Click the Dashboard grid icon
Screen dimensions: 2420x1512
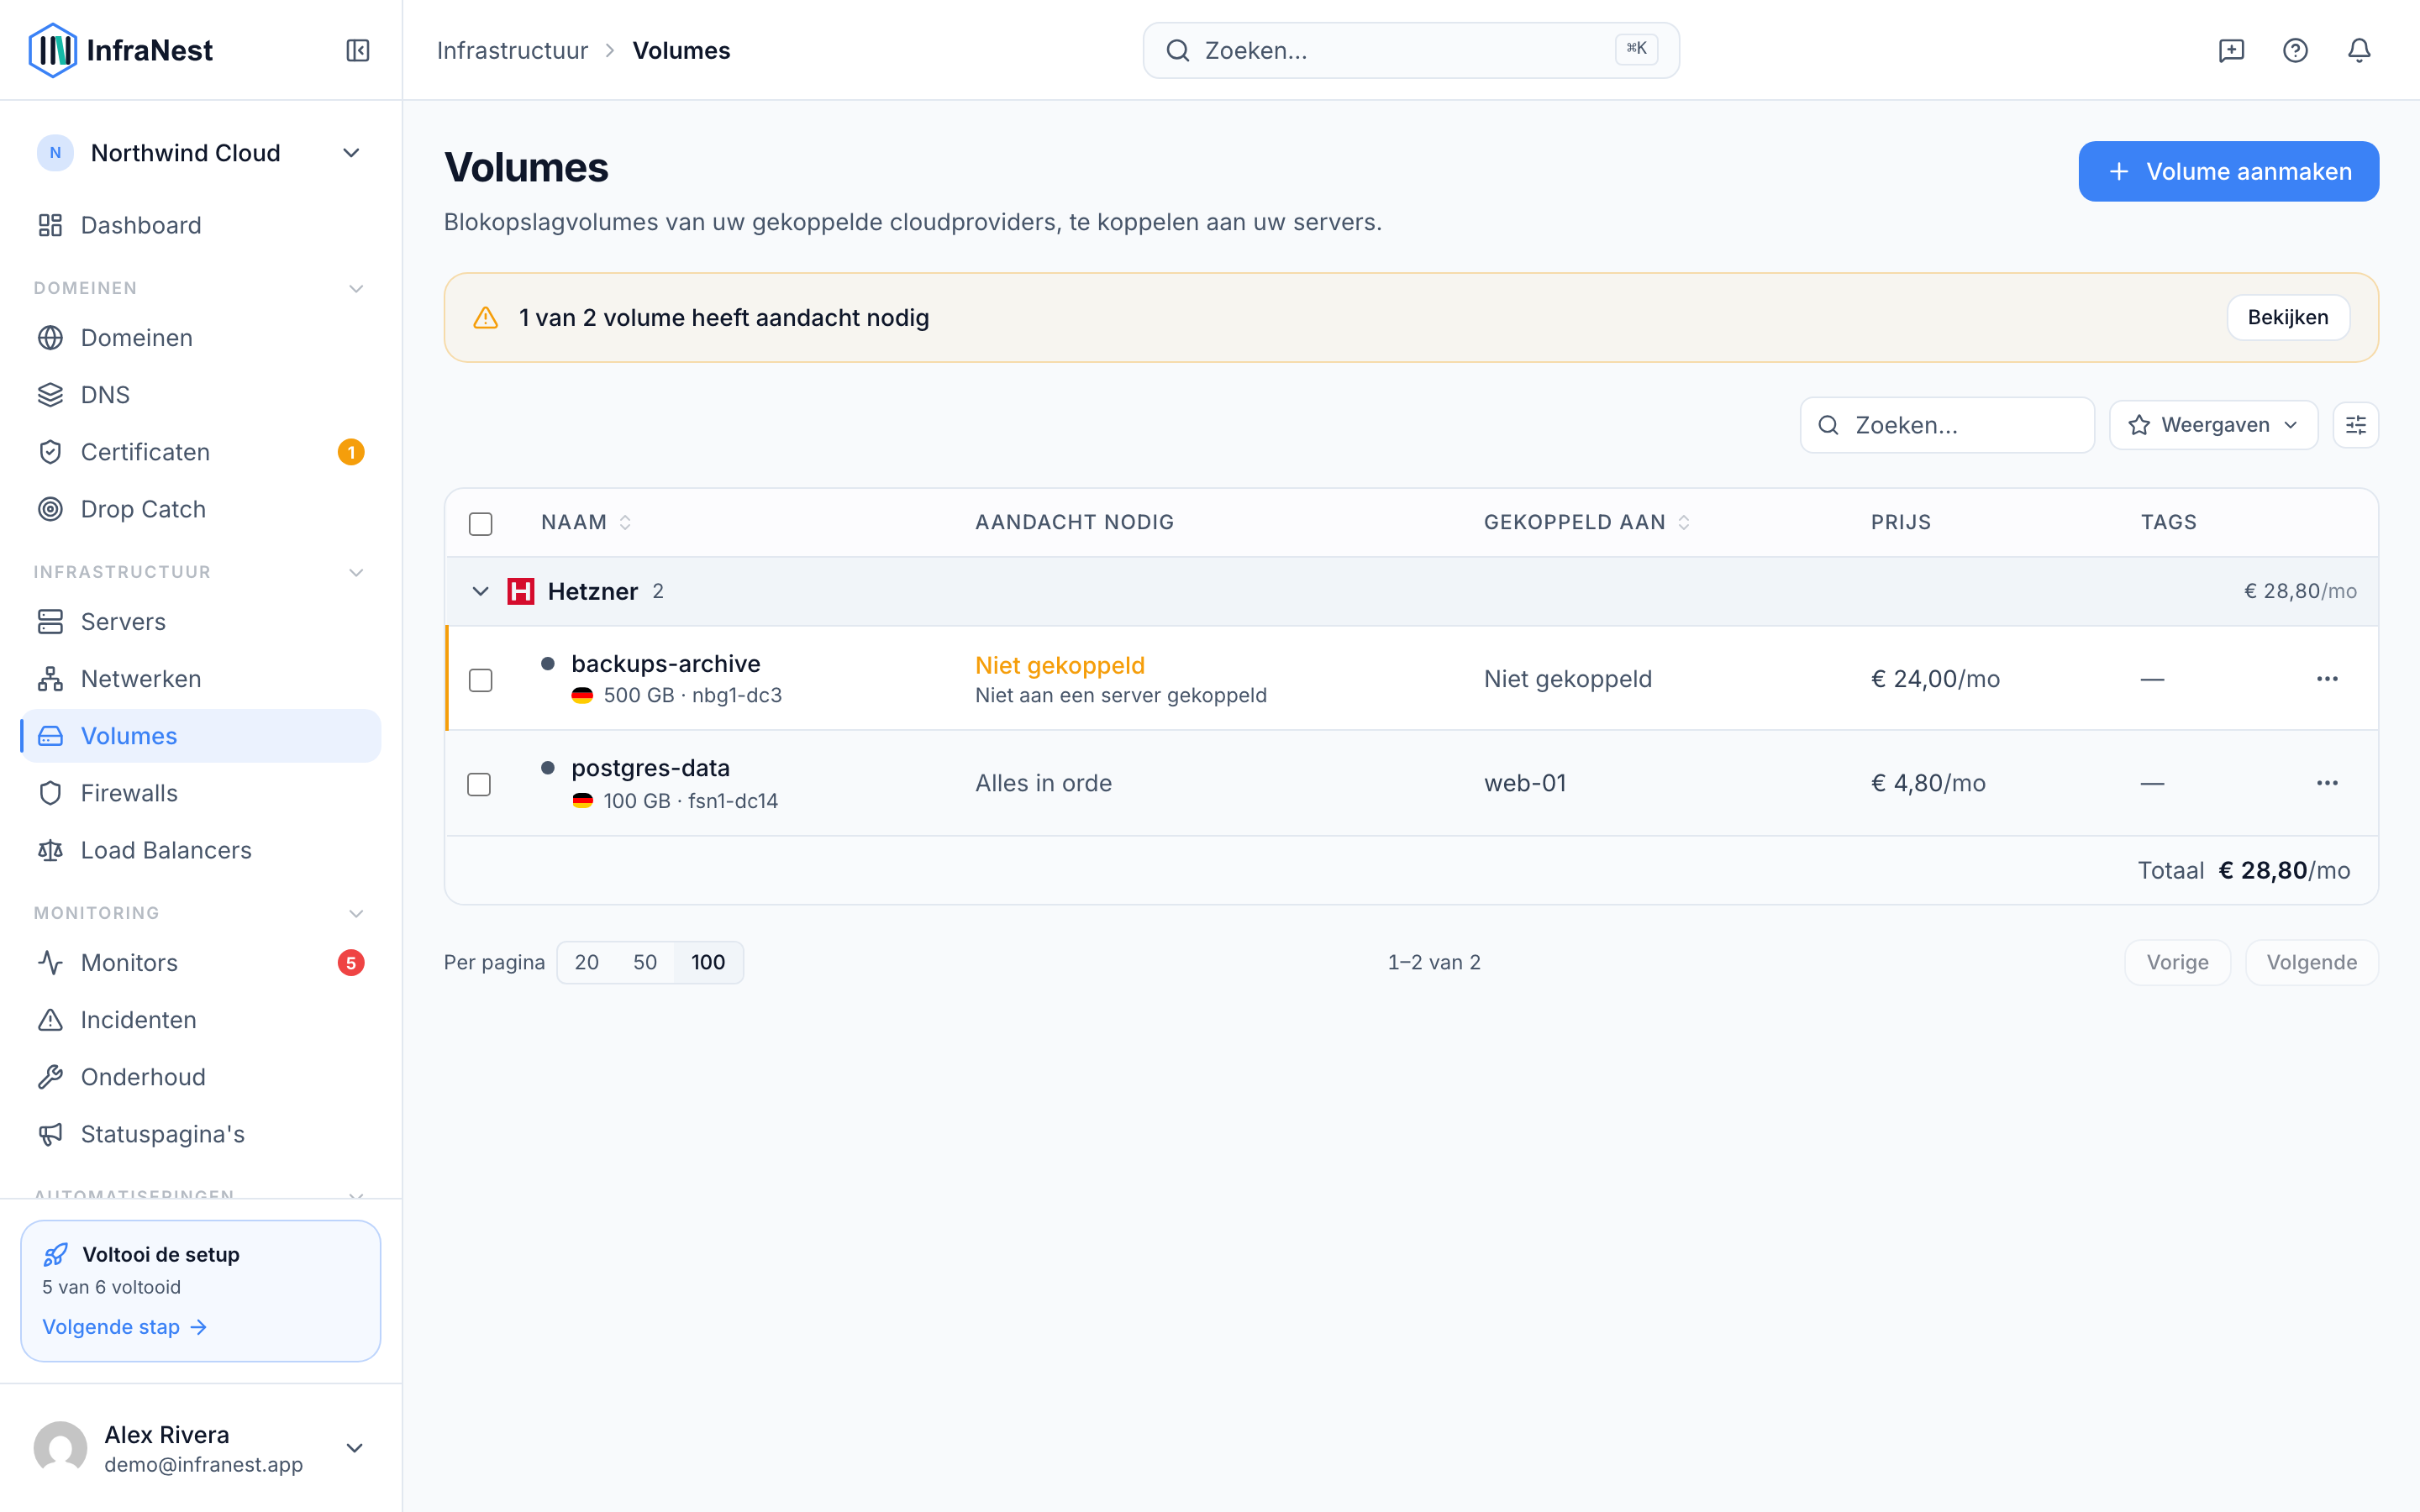50,225
